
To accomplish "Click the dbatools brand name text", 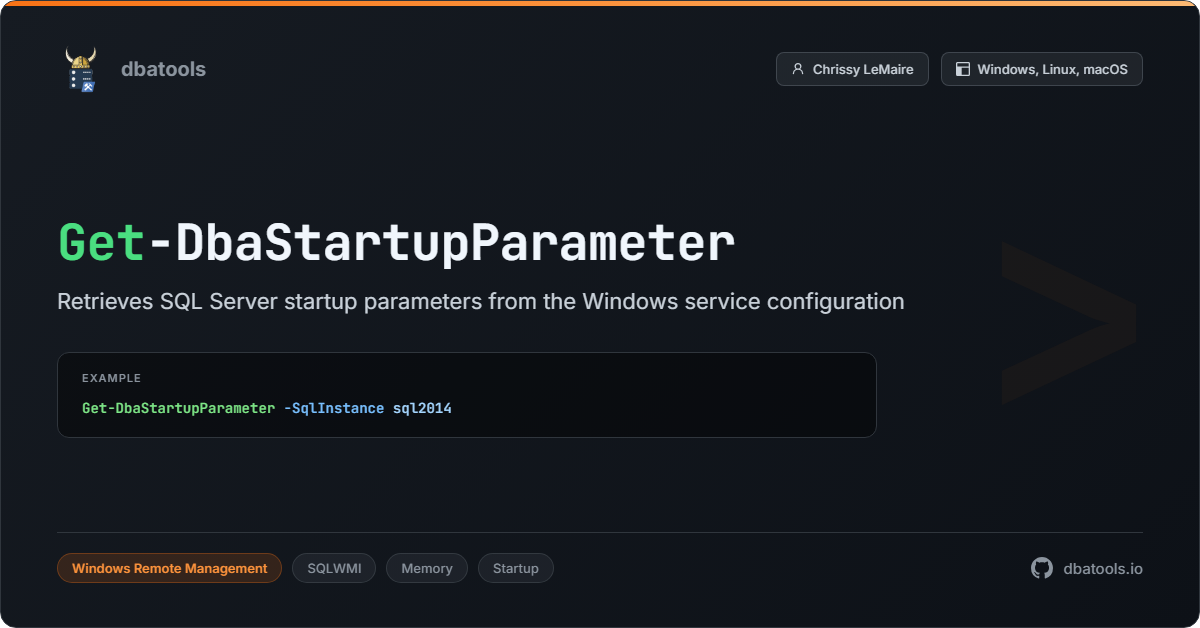I will click(x=163, y=69).
